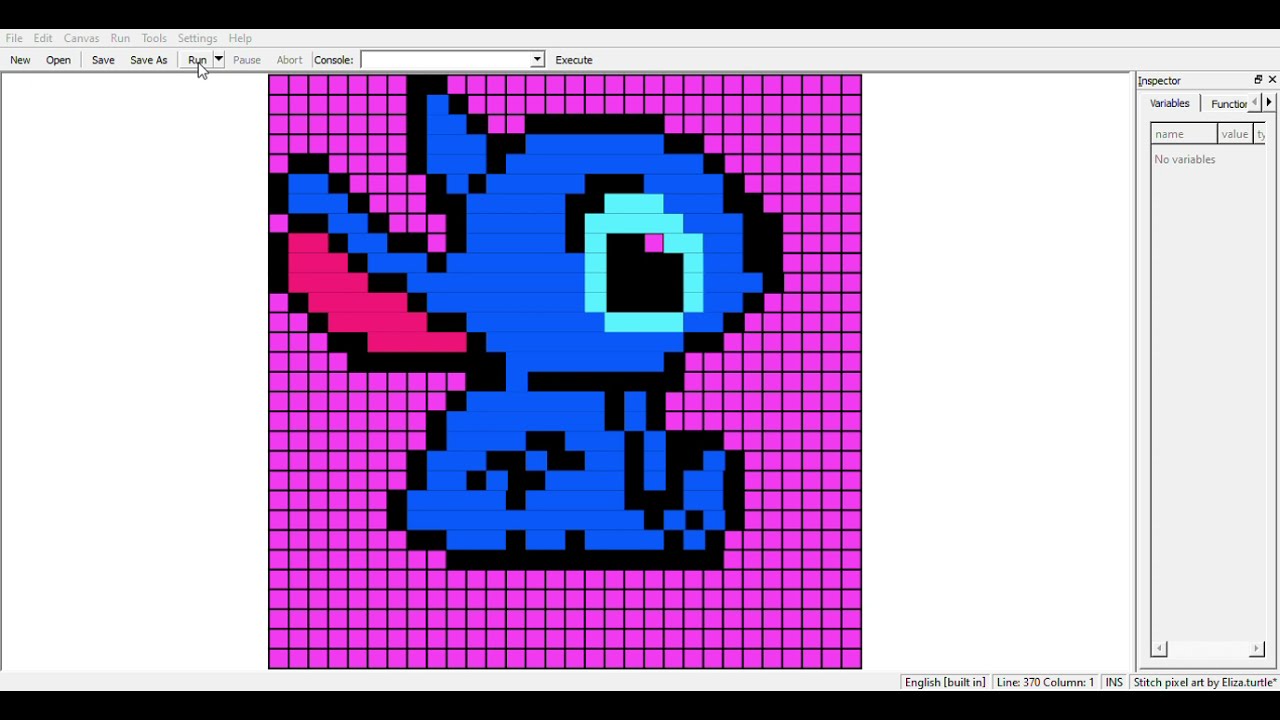Viewport: 1280px width, 720px height.
Task: Open the Tools menu
Action: 154,38
